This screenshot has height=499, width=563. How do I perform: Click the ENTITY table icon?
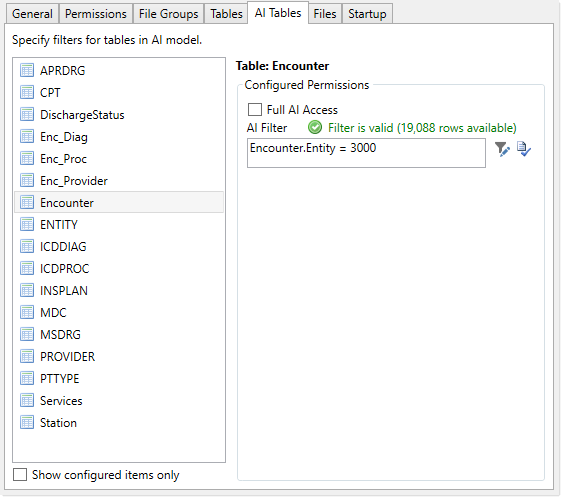(x=27, y=224)
